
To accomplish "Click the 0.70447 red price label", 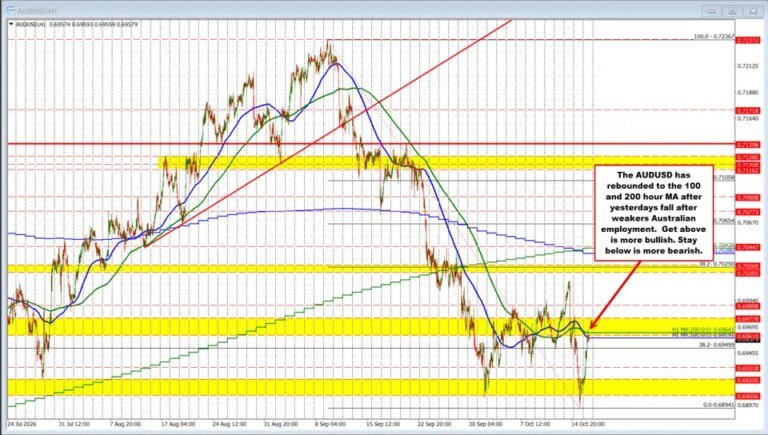I will [748, 247].
